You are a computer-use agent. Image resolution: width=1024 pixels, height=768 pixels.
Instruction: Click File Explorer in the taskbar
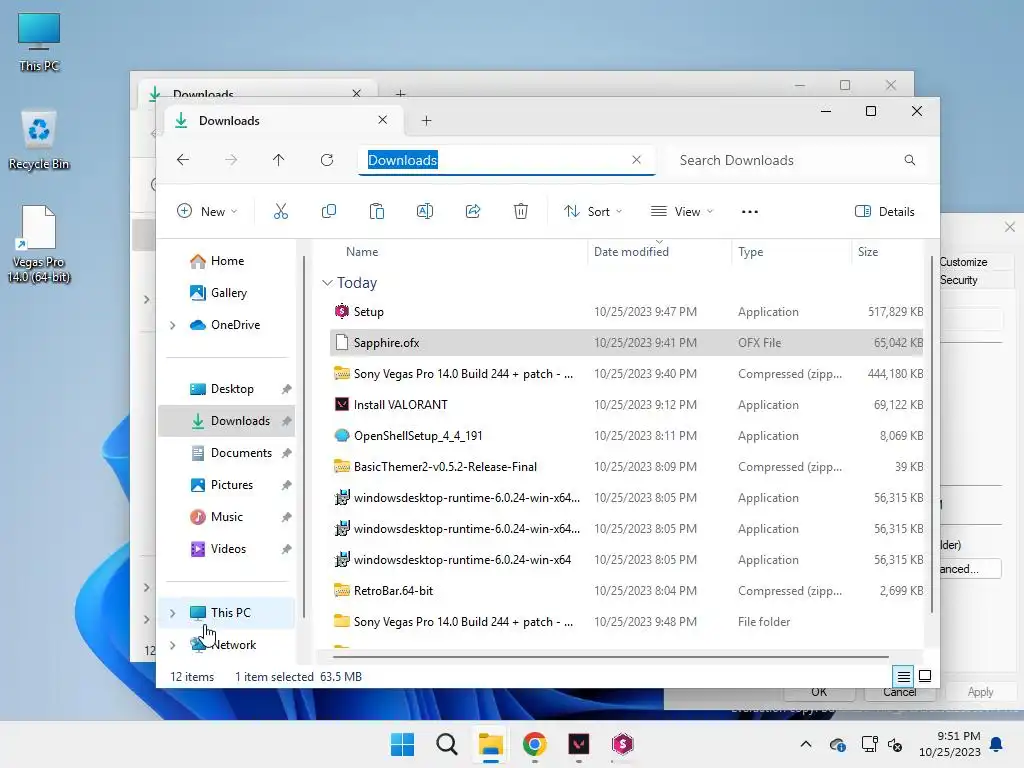click(x=490, y=744)
